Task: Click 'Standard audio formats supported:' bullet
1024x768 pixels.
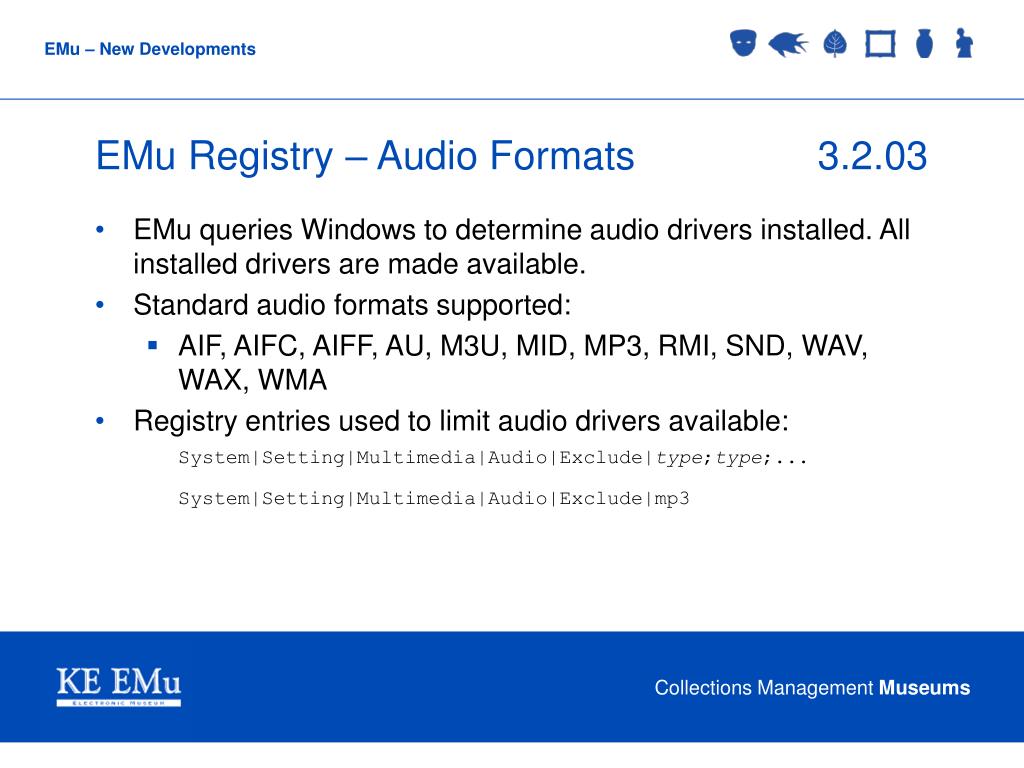Action: point(352,306)
